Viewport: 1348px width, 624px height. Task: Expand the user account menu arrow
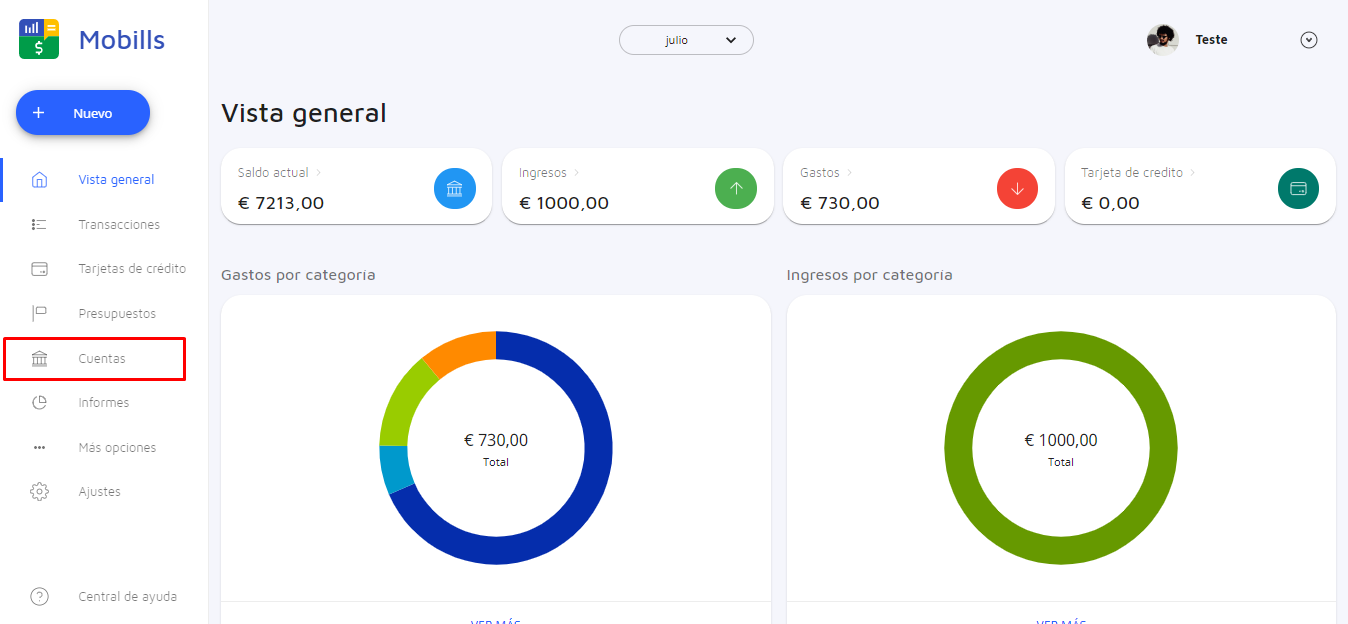tap(1308, 40)
